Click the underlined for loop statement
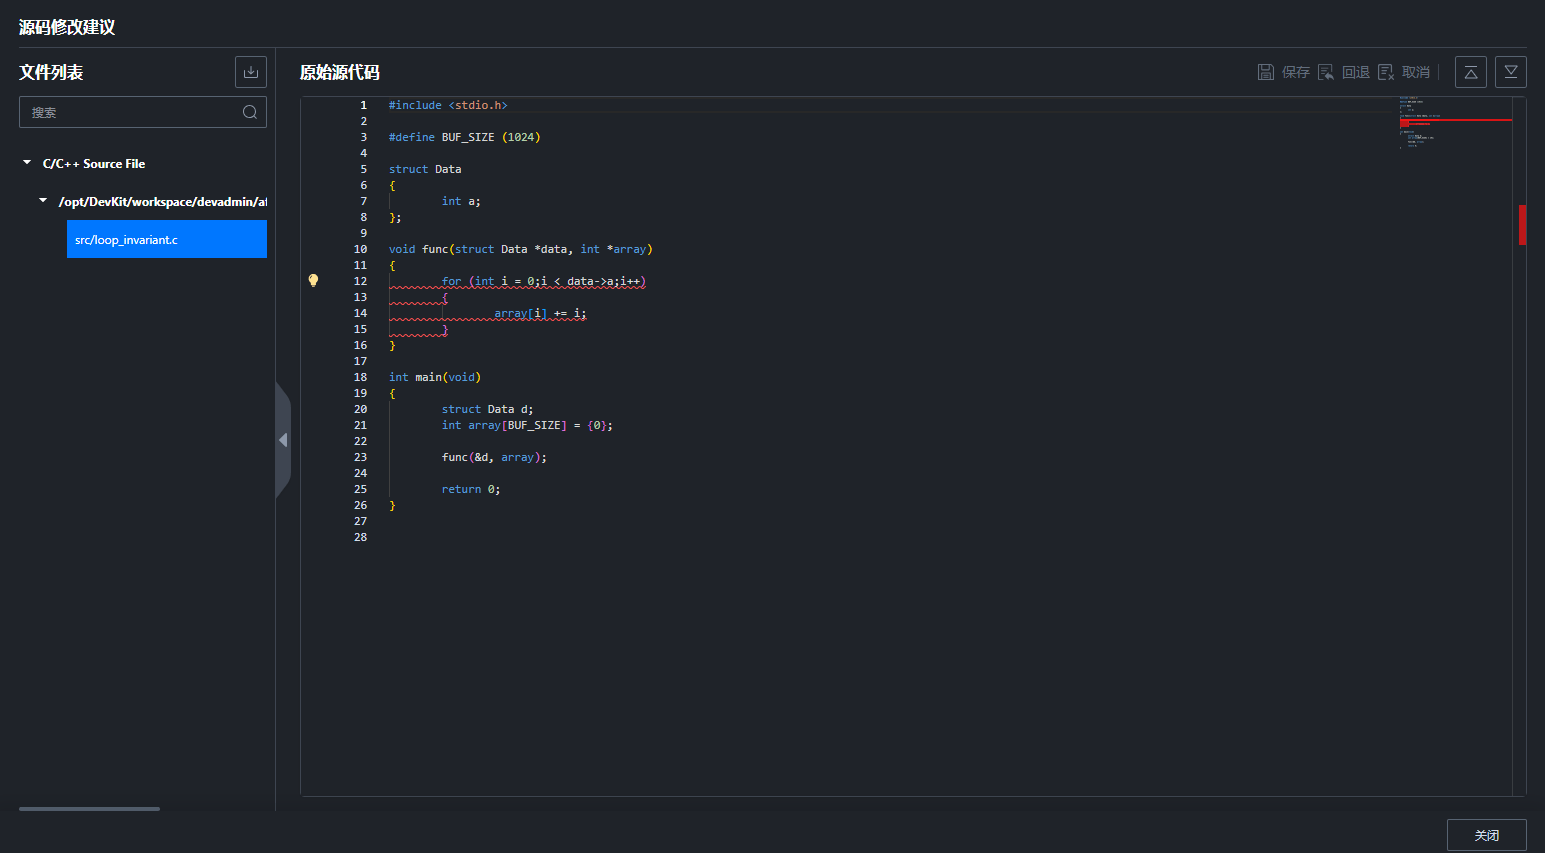The height and width of the screenshot is (853, 1545). 544,281
